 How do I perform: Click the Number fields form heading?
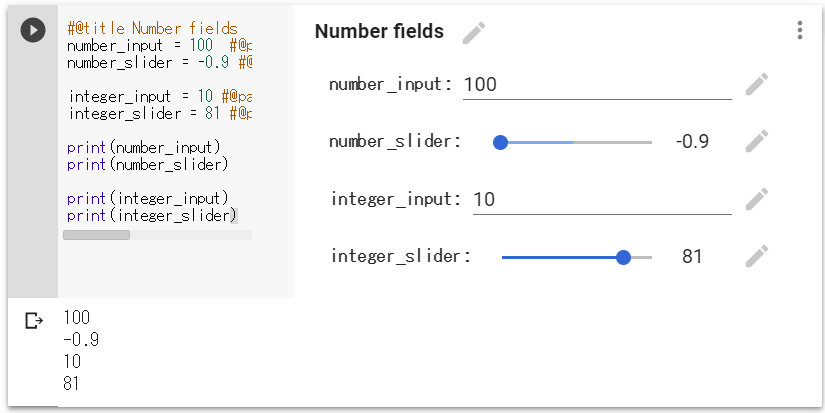pyautogui.click(x=379, y=32)
